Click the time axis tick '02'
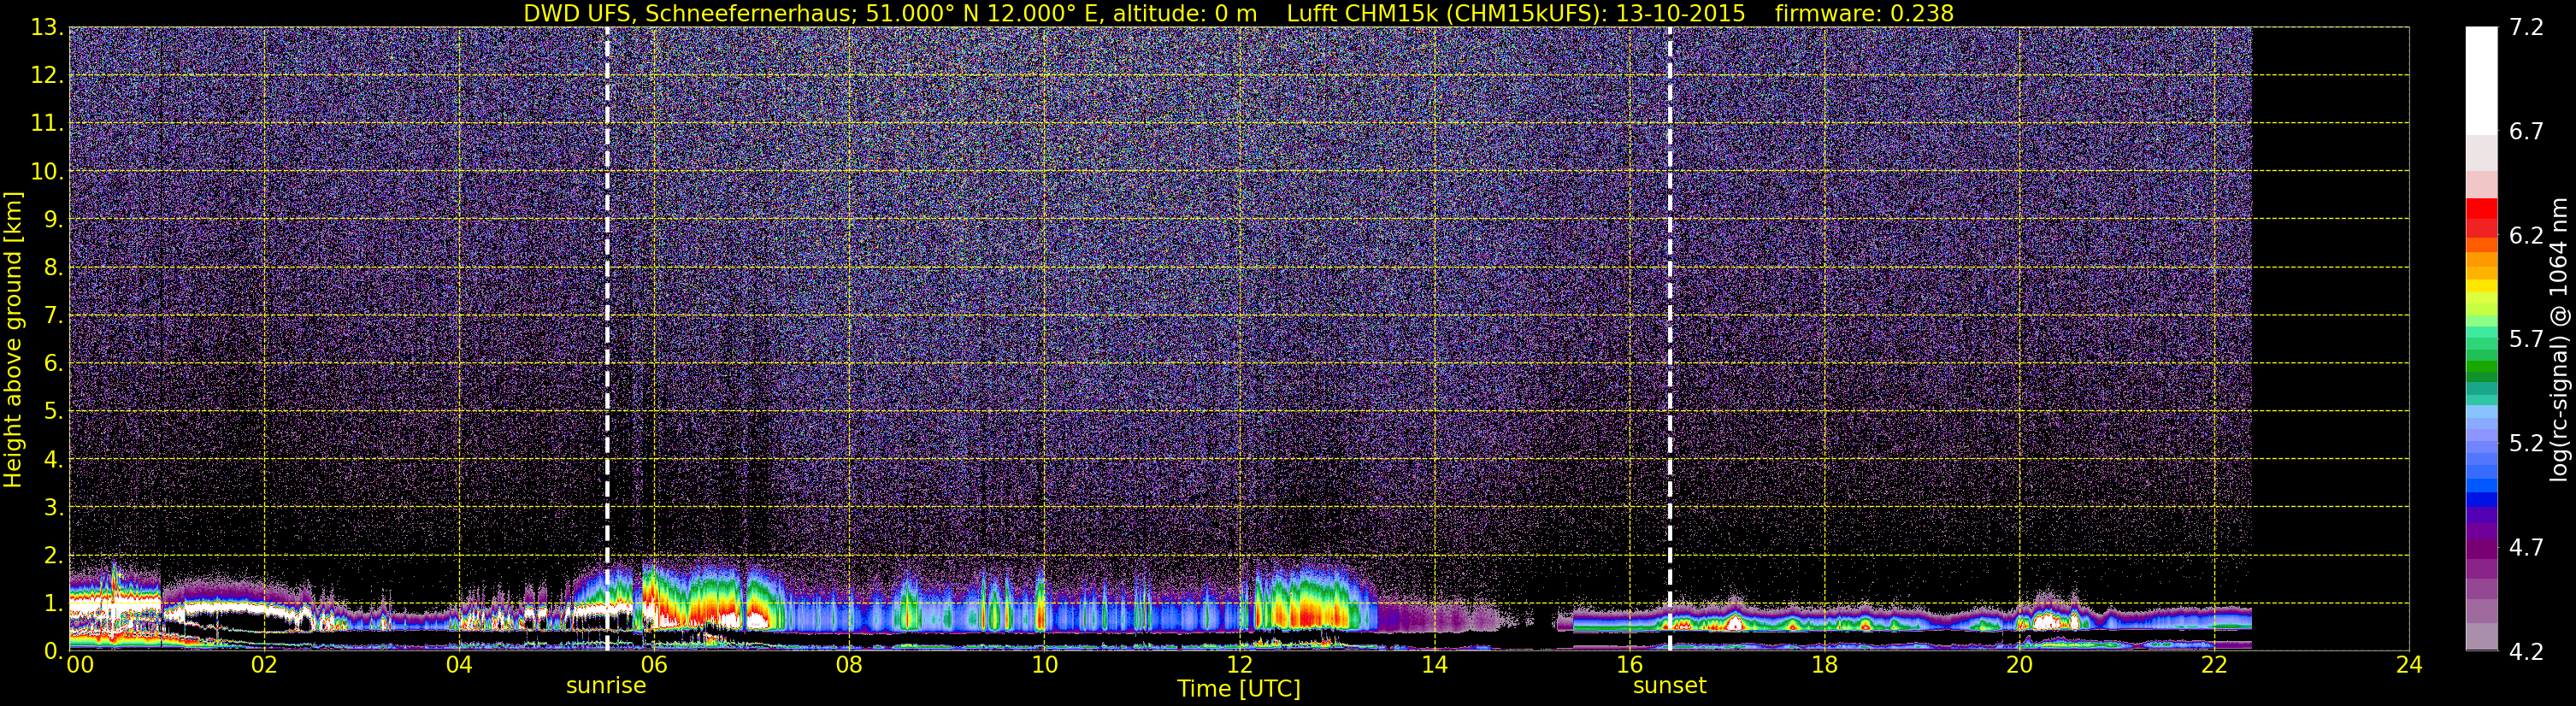The height and width of the screenshot is (706, 2576). (264, 666)
